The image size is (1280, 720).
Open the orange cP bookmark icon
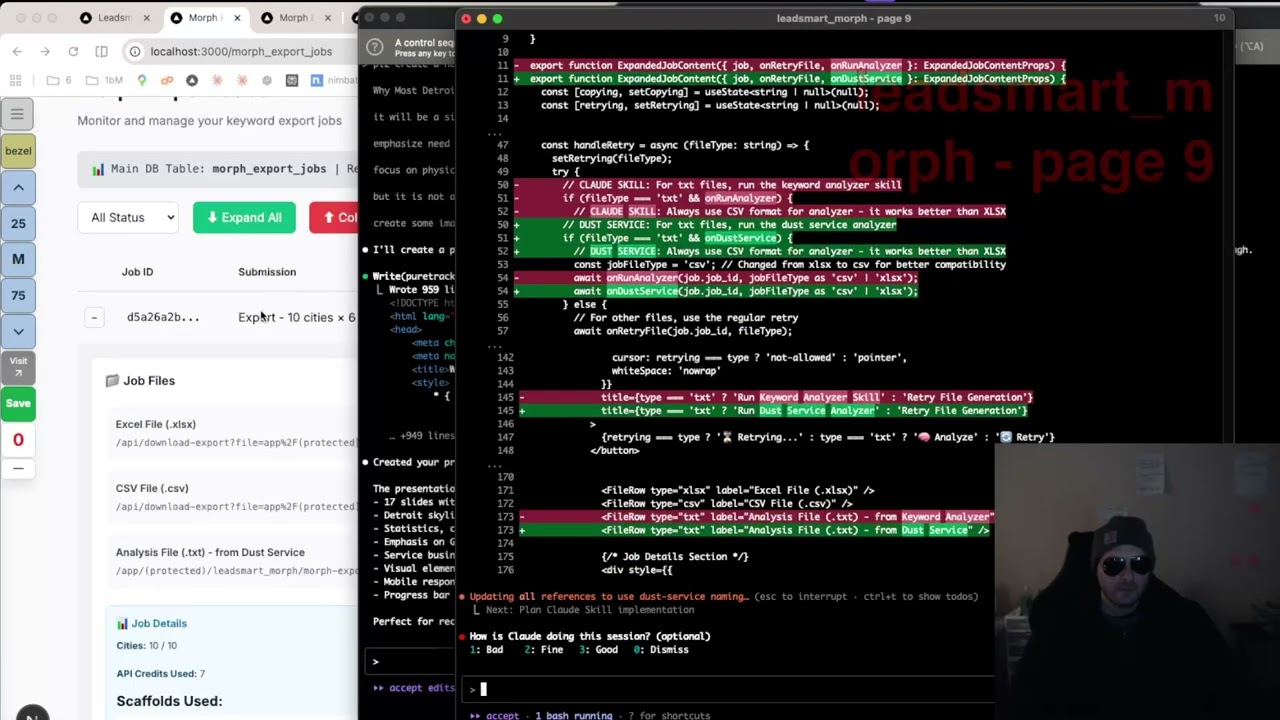coord(167,80)
